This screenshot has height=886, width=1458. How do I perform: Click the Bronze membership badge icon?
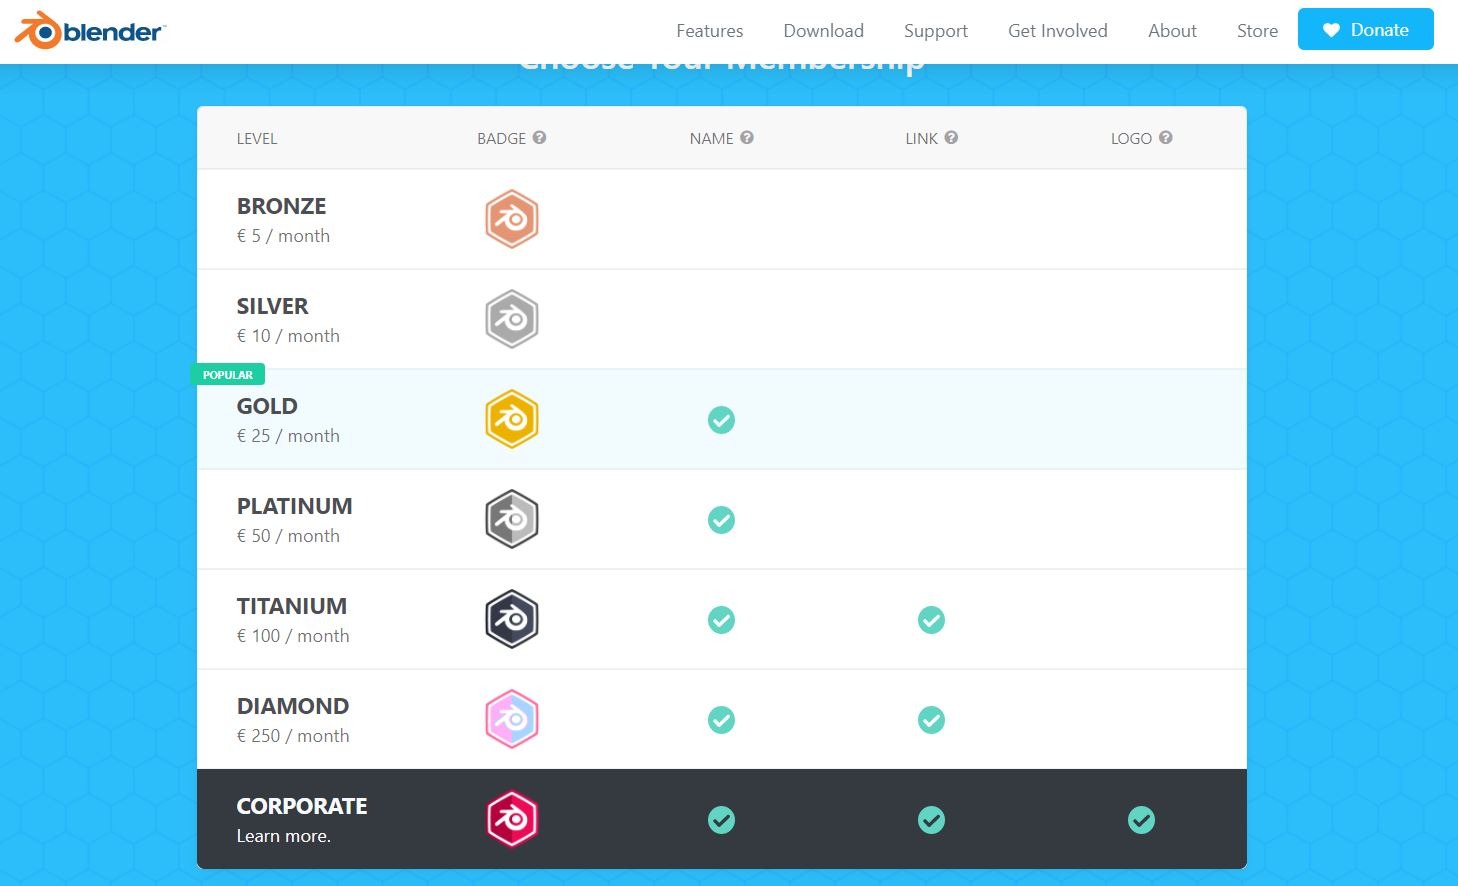tap(512, 219)
